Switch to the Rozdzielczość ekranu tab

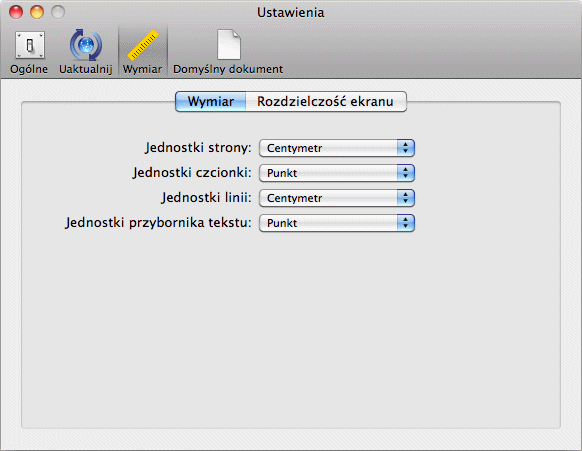coord(326,101)
